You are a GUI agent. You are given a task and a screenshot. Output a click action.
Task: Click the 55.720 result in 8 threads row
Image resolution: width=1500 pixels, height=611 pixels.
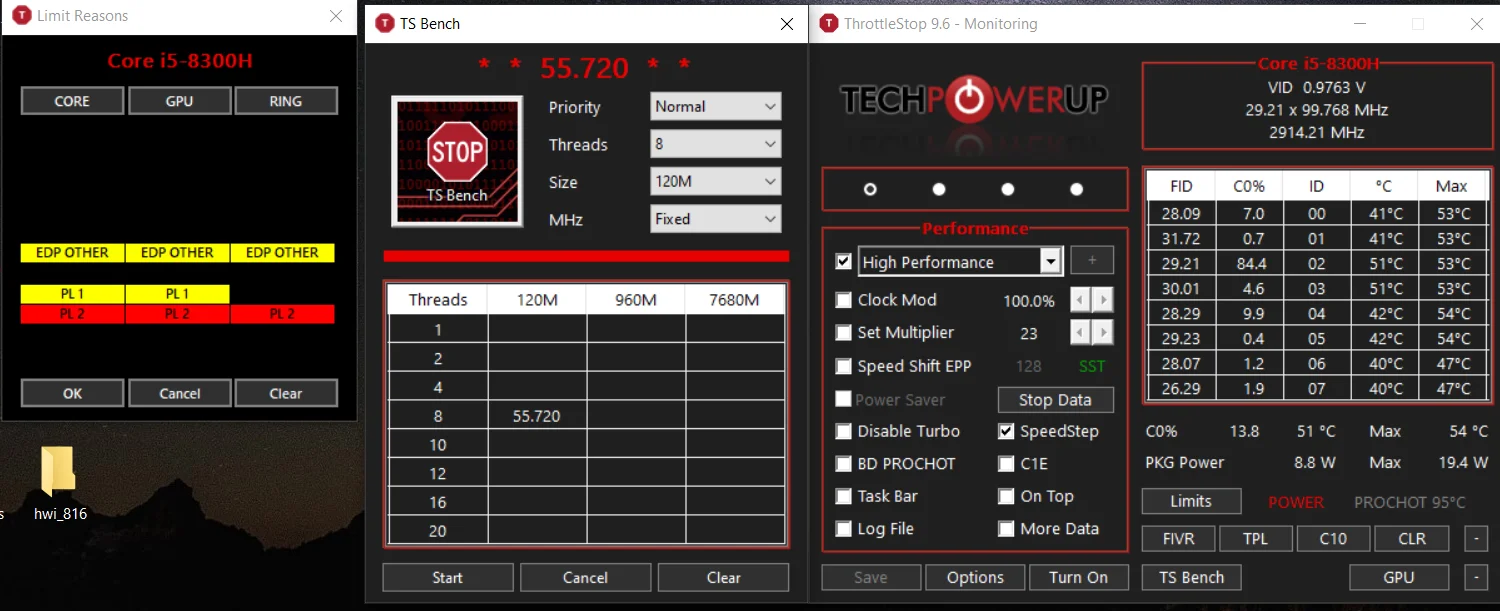[x=537, y=416]
